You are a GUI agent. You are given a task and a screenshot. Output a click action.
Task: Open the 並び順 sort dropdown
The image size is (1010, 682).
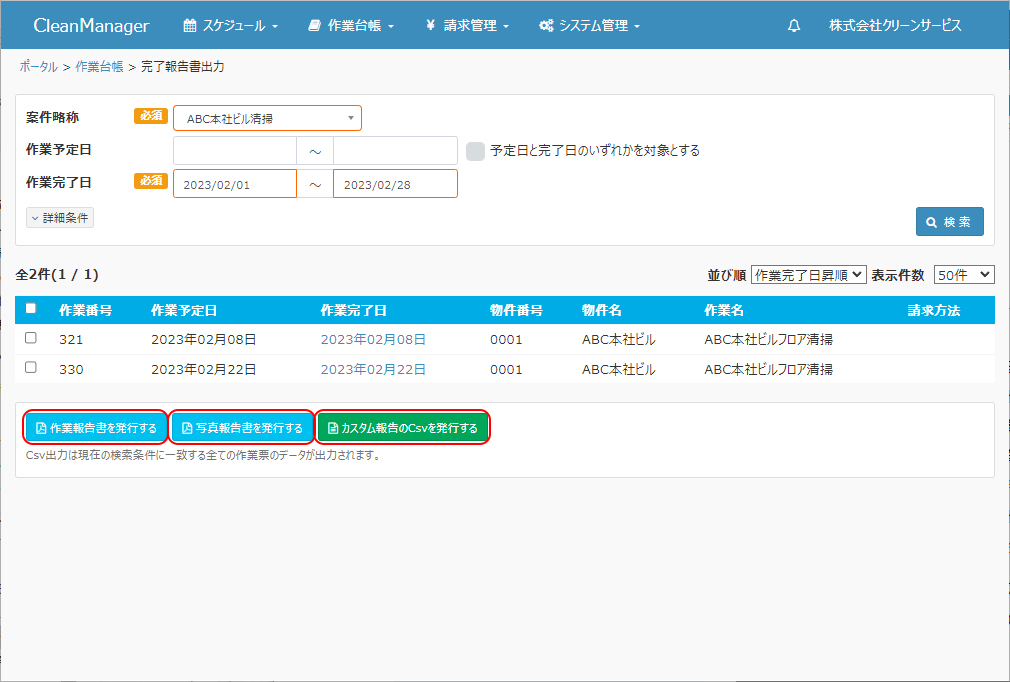click(808, 275)
